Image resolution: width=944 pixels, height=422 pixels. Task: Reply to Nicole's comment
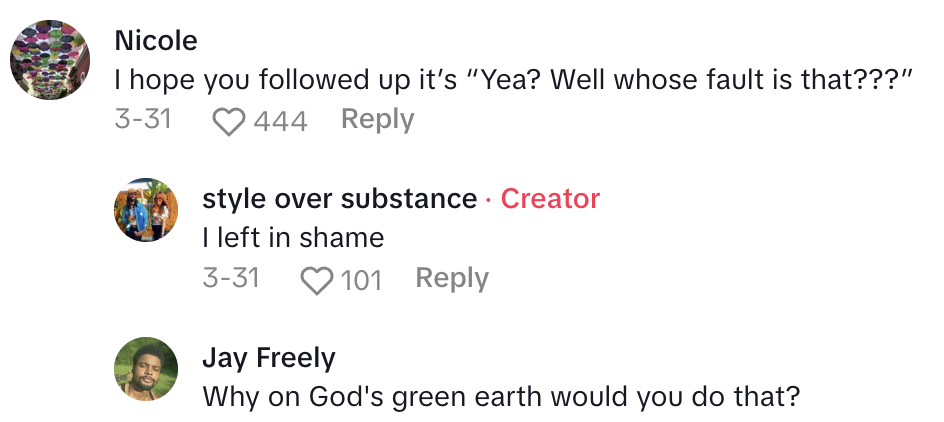click(x=377, y=120)
